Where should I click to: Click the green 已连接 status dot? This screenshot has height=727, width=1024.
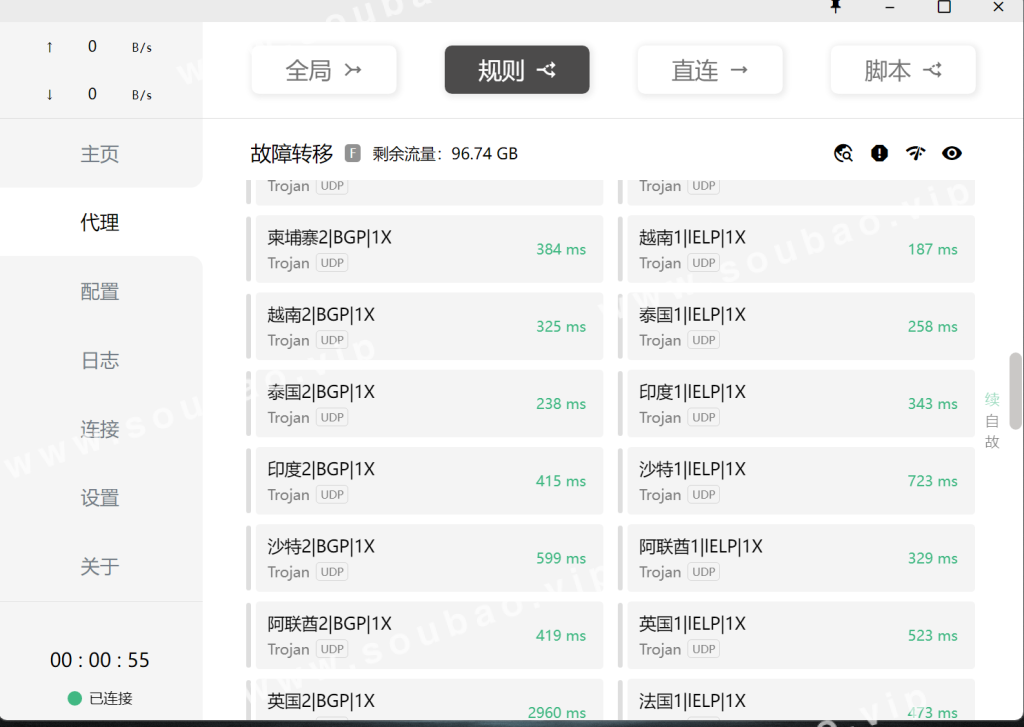click(x=74, y=698)
